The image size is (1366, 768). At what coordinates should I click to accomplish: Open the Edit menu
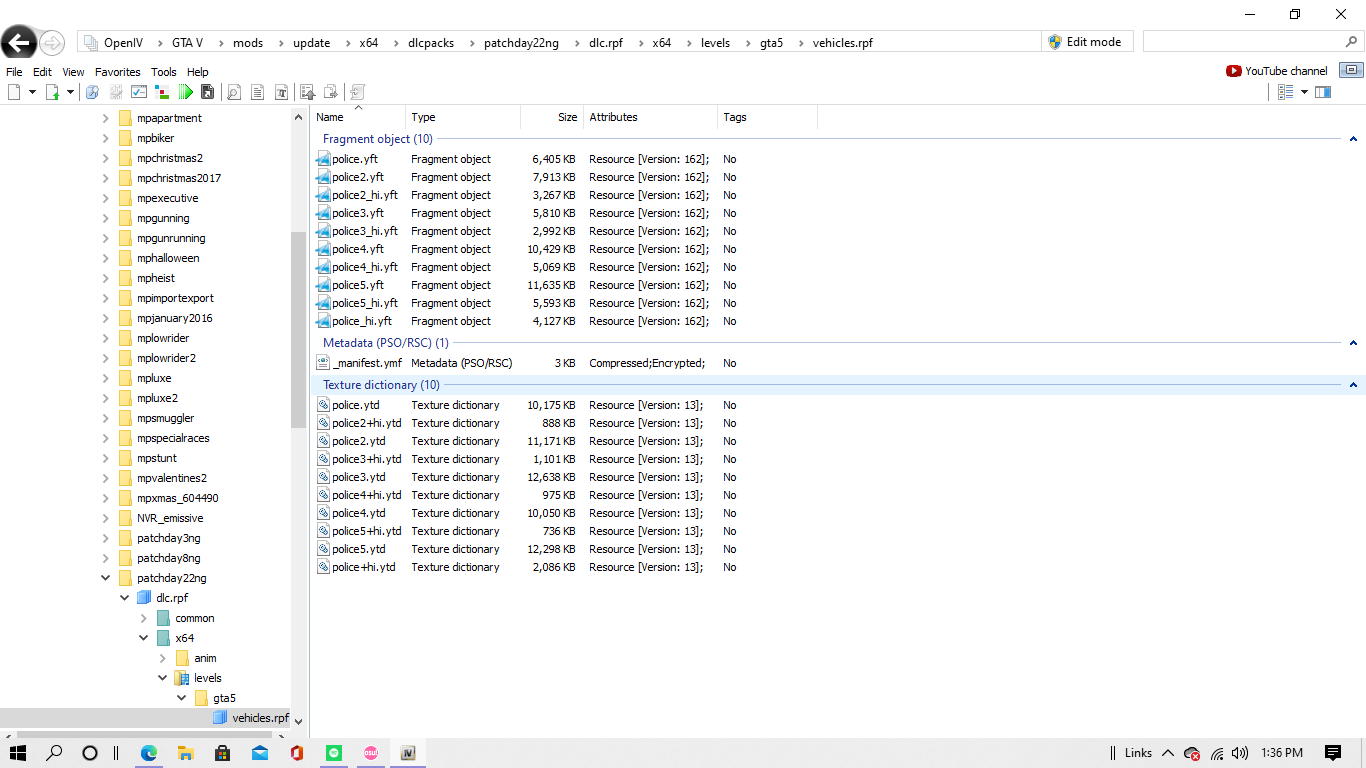click(x=42, y=72)
